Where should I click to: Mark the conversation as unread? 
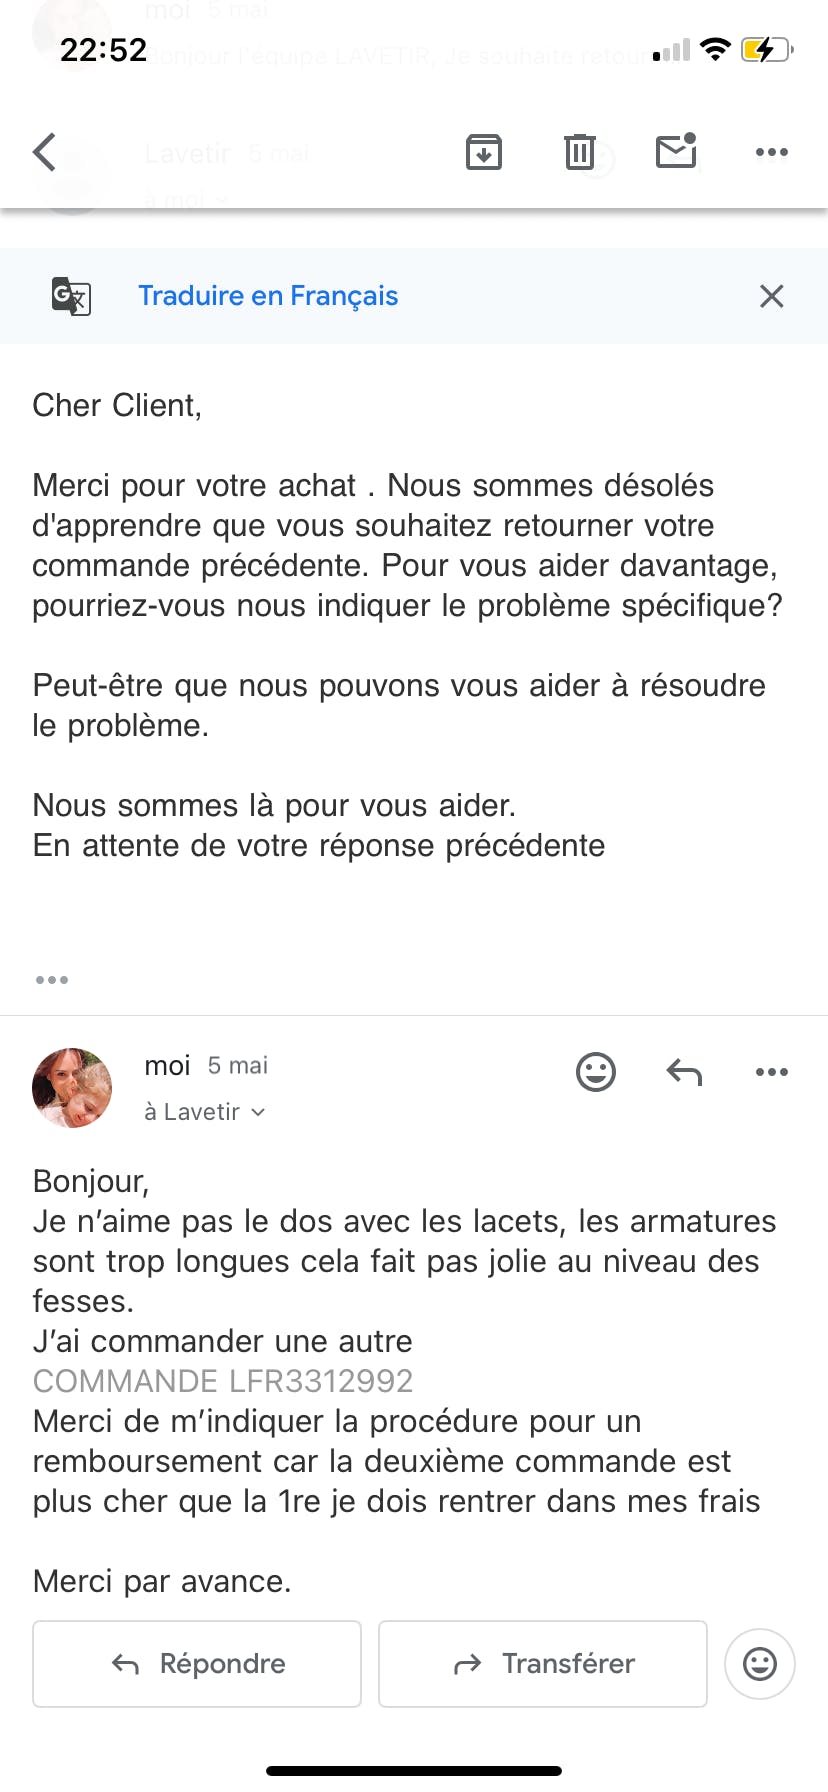tap(676, 151)
